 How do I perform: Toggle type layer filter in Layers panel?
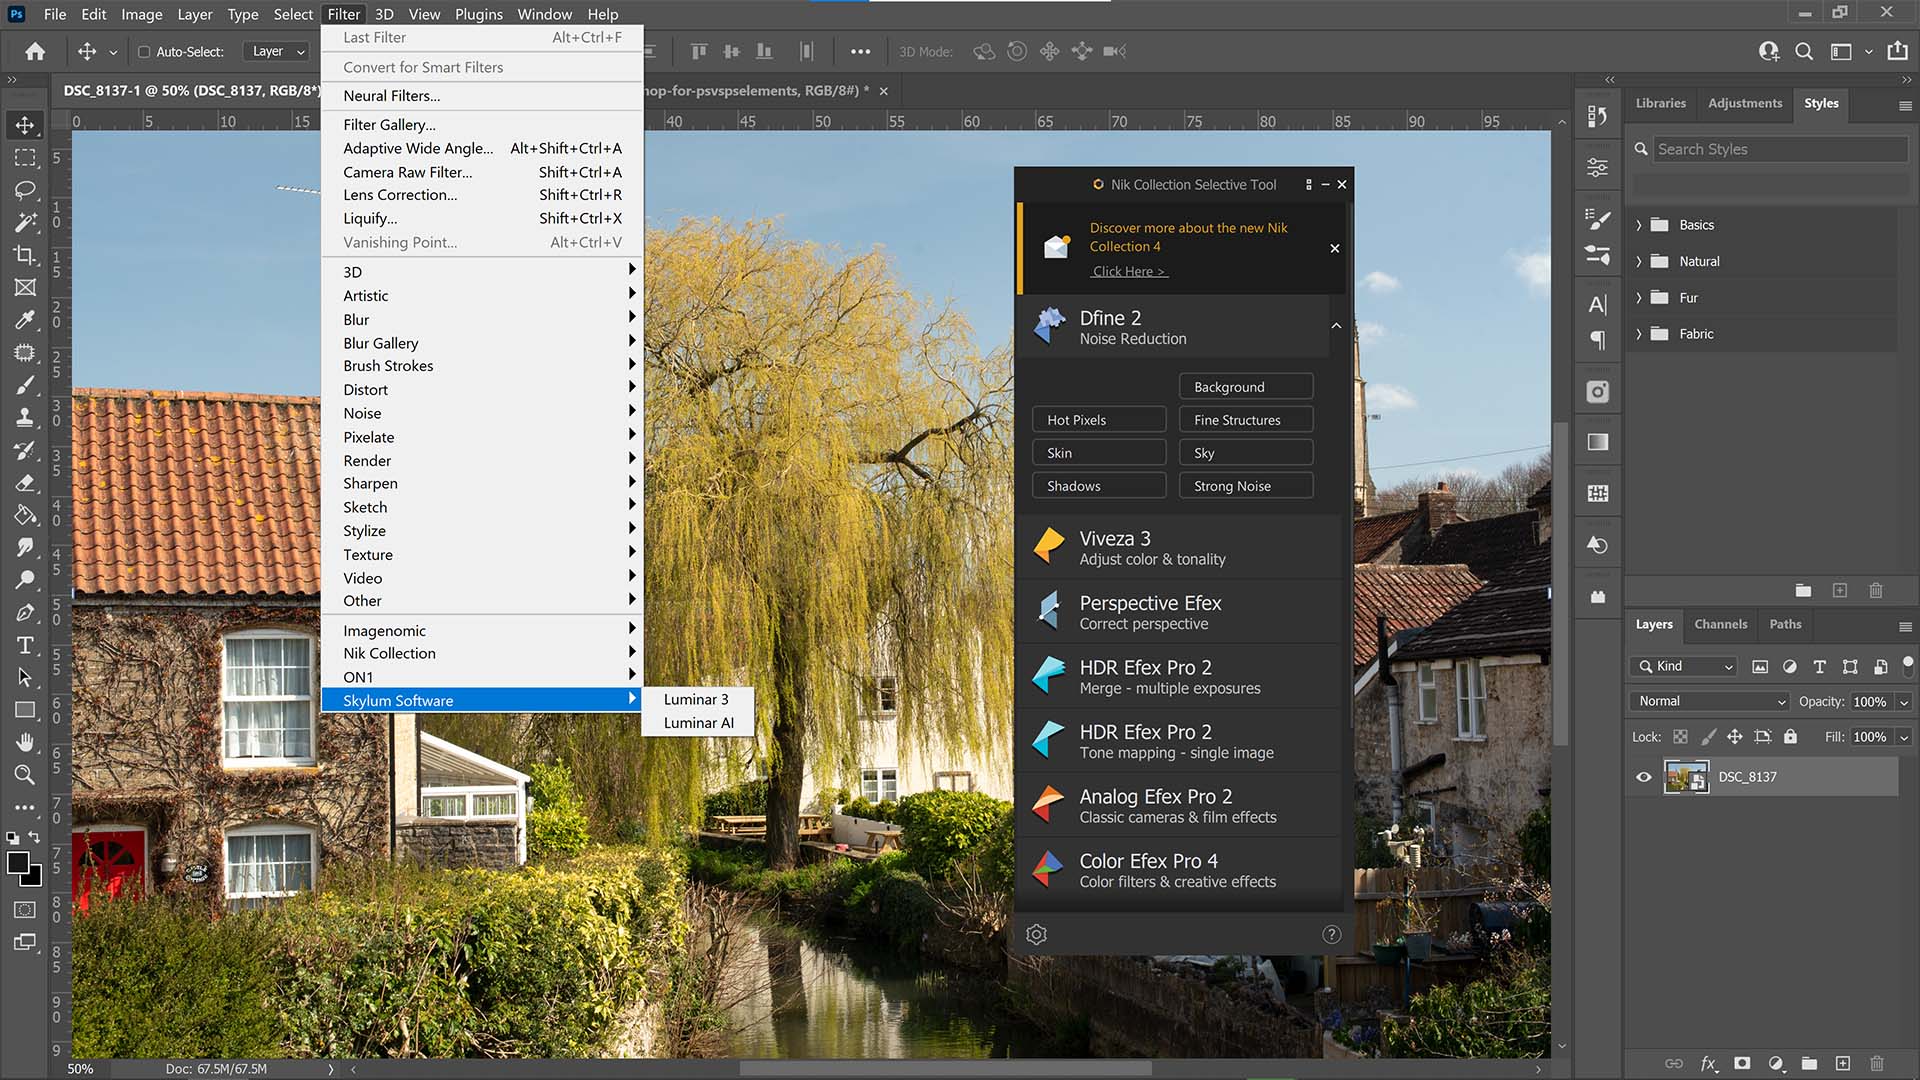(x=1819, y=667)
